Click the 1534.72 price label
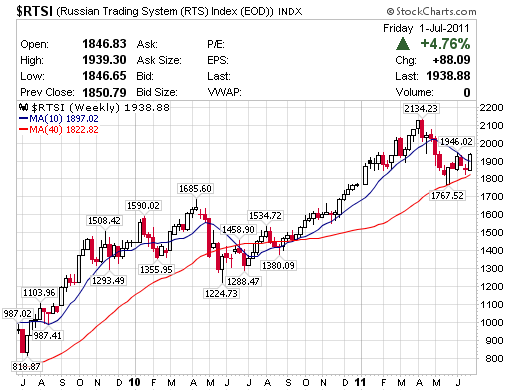 (265, 215)
